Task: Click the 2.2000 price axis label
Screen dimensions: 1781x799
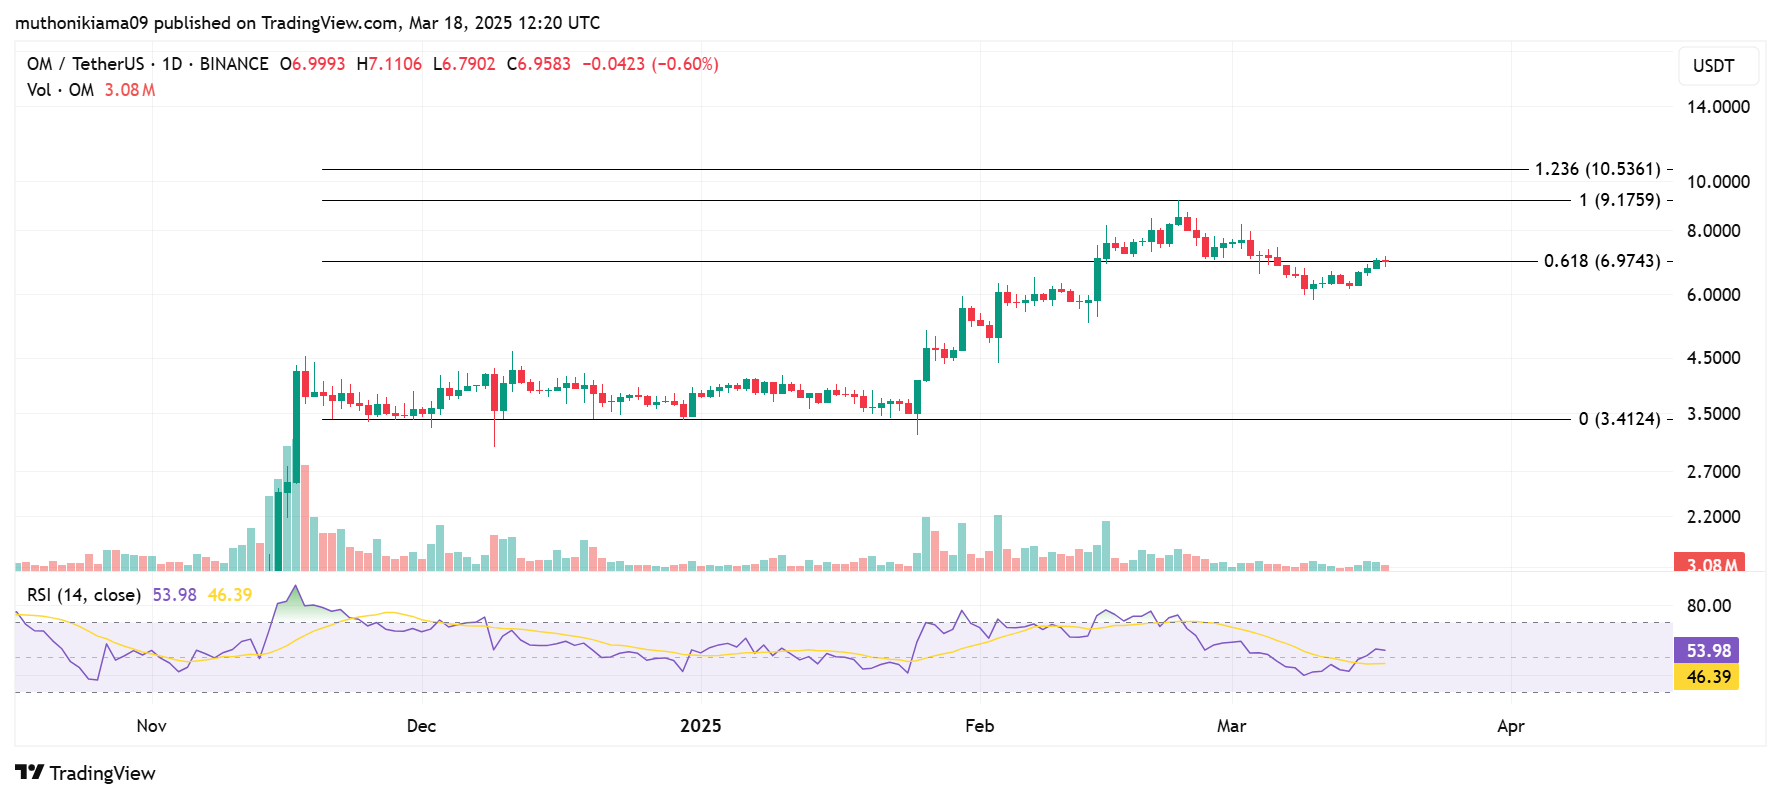Action: point(1714,517)
